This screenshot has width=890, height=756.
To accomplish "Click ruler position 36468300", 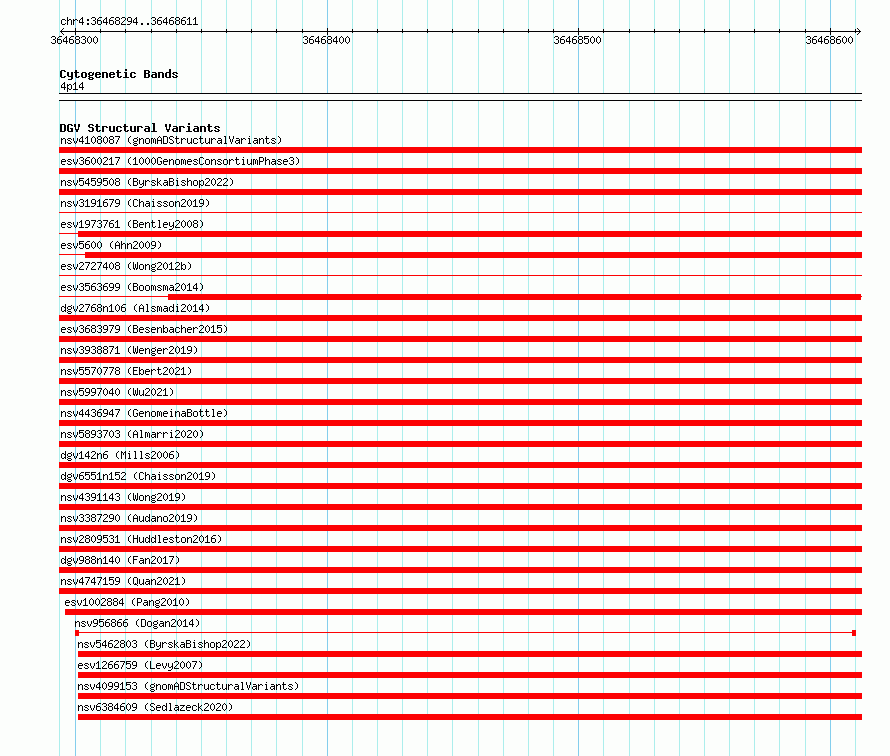I will click(x=74, y=40).
